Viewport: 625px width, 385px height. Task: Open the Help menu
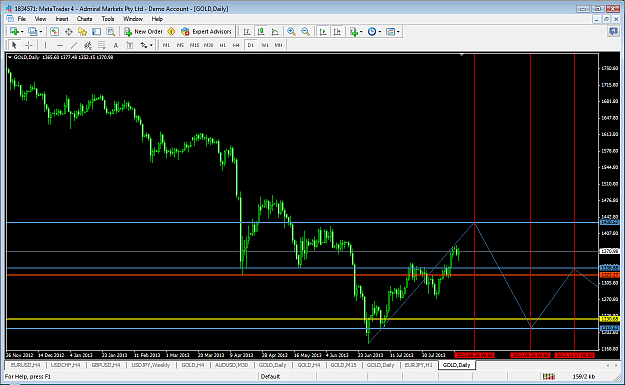(157, 19)
